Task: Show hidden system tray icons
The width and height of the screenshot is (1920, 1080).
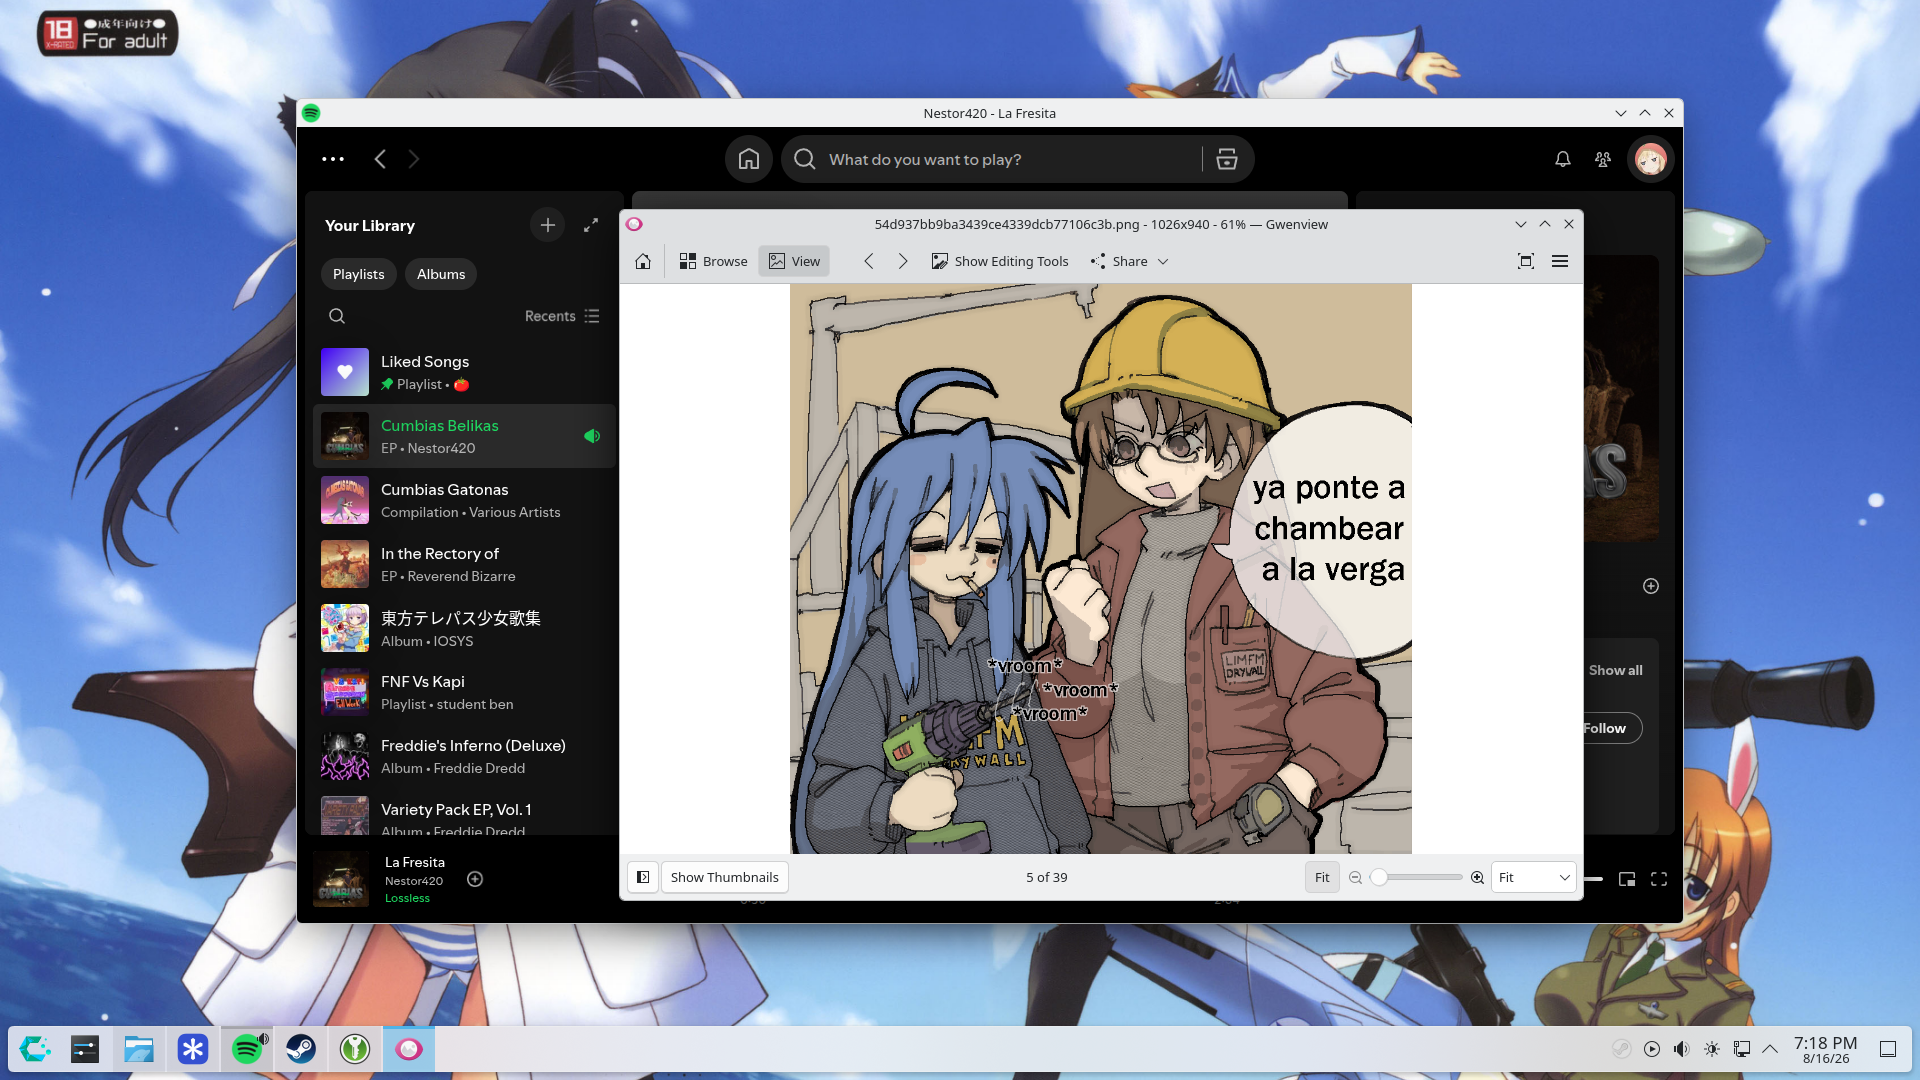Action: click(x=1770, y=1049)
